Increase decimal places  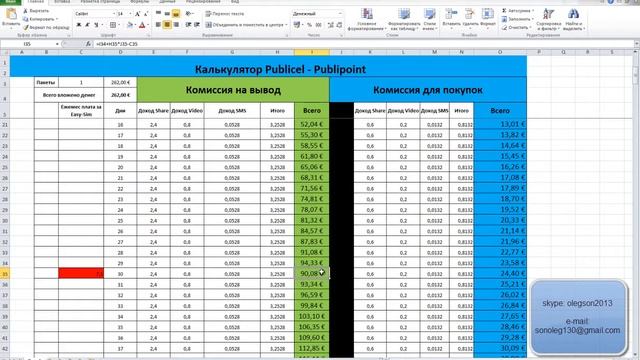tap(331, 25)
